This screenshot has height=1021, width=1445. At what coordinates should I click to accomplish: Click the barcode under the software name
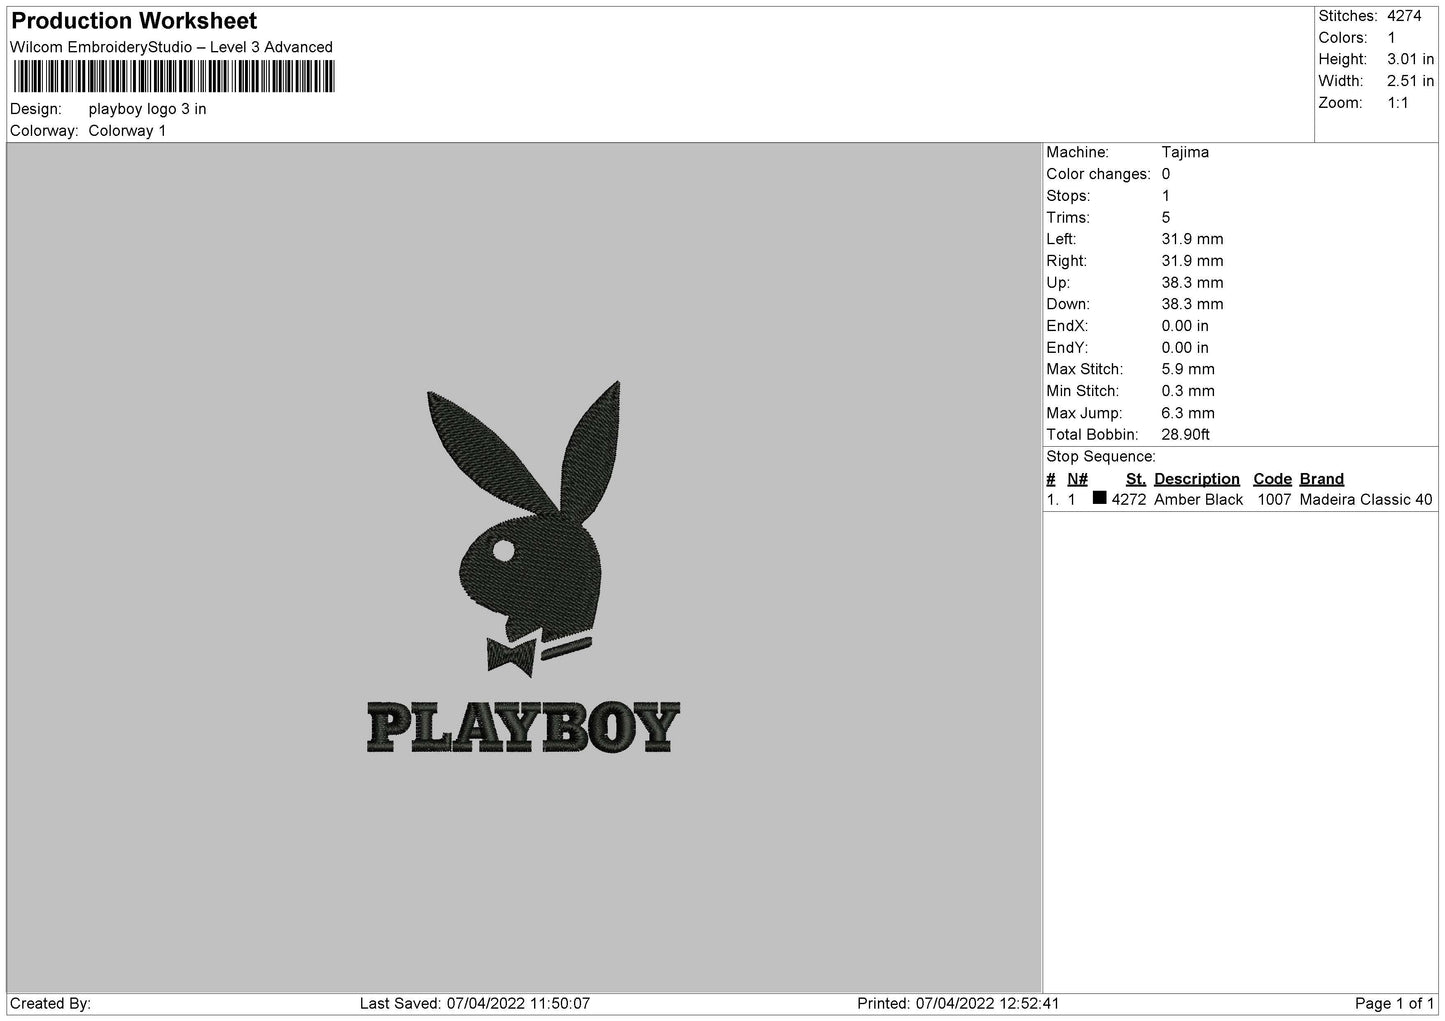173,77
